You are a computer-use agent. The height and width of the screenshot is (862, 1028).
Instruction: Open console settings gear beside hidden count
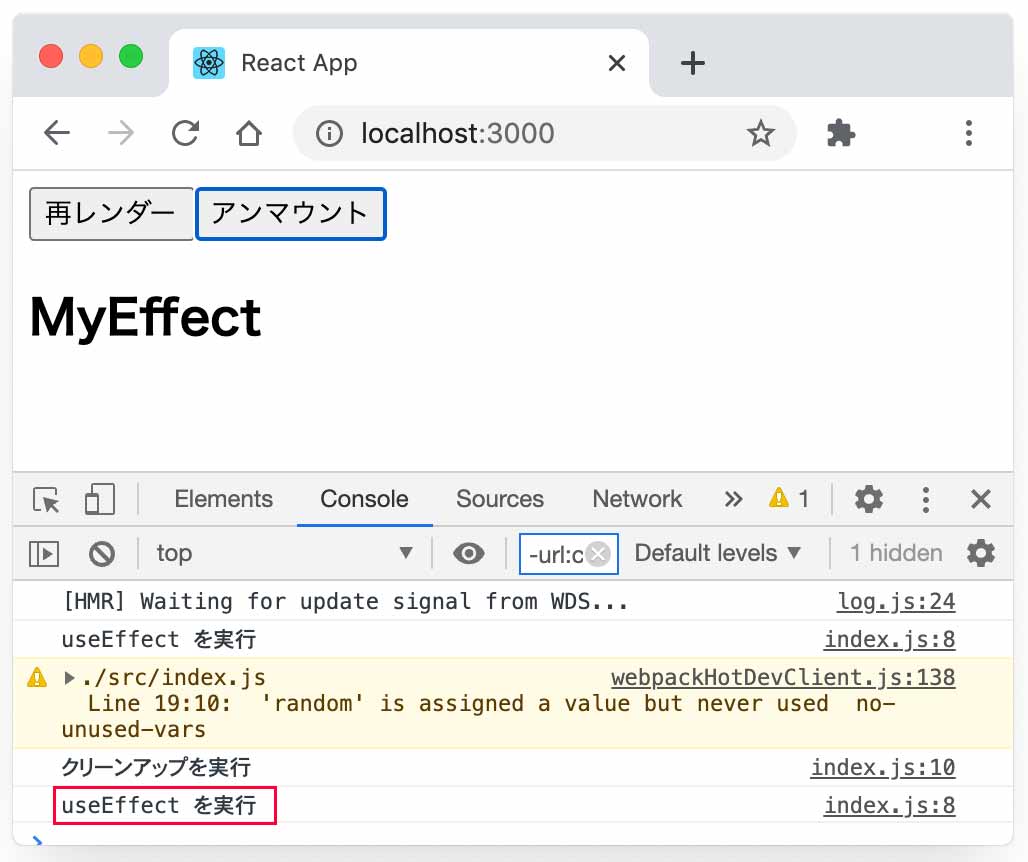(981, 553)
